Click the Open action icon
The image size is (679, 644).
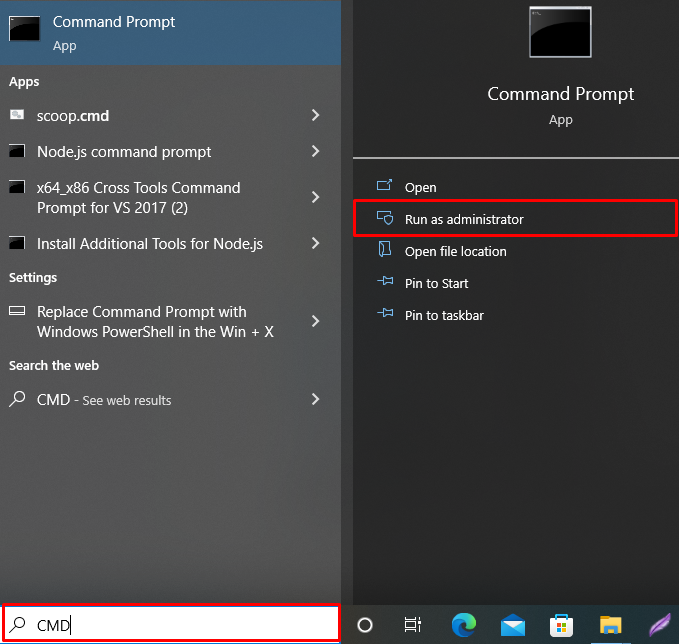pyautogui.click(x=385, y=185)
